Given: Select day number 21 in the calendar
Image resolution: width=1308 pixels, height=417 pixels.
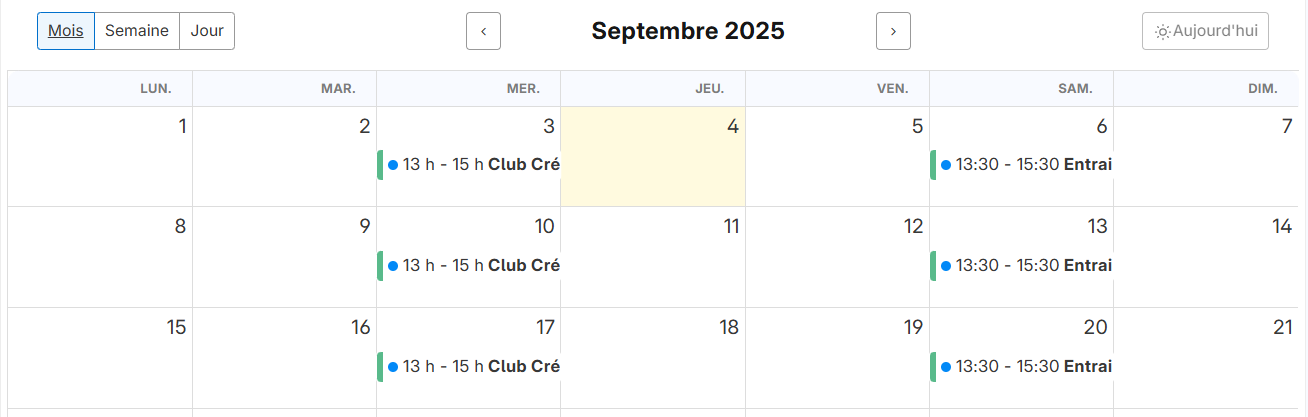Looking at the screenshot, I should pos(1282,328).
